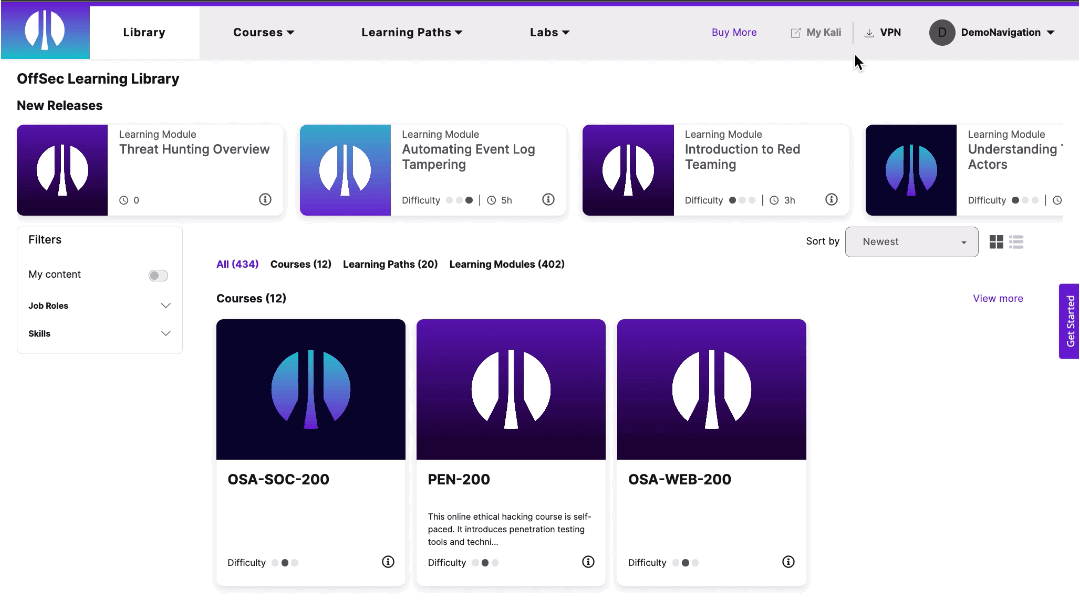
Task: Open the Sort by Newest dropdown
Action: tap(911, 242)
